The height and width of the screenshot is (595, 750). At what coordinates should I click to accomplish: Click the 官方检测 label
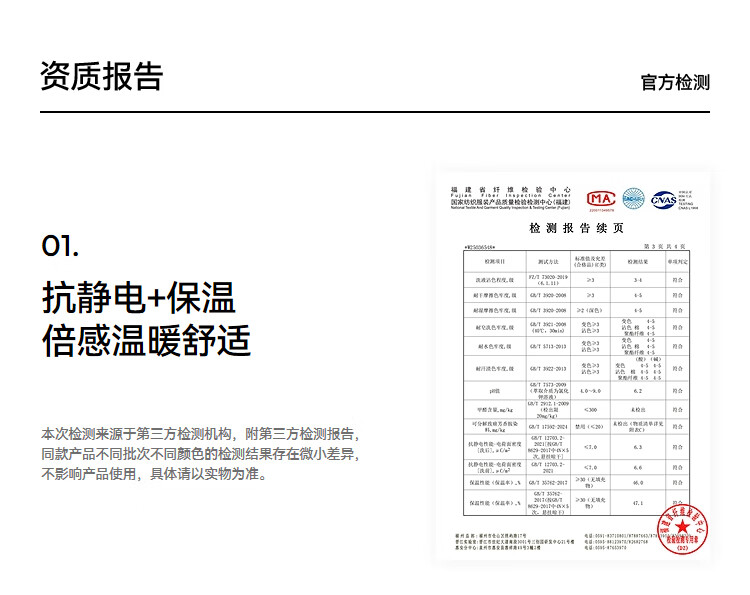pyautogui.click(x=675, y=82)
